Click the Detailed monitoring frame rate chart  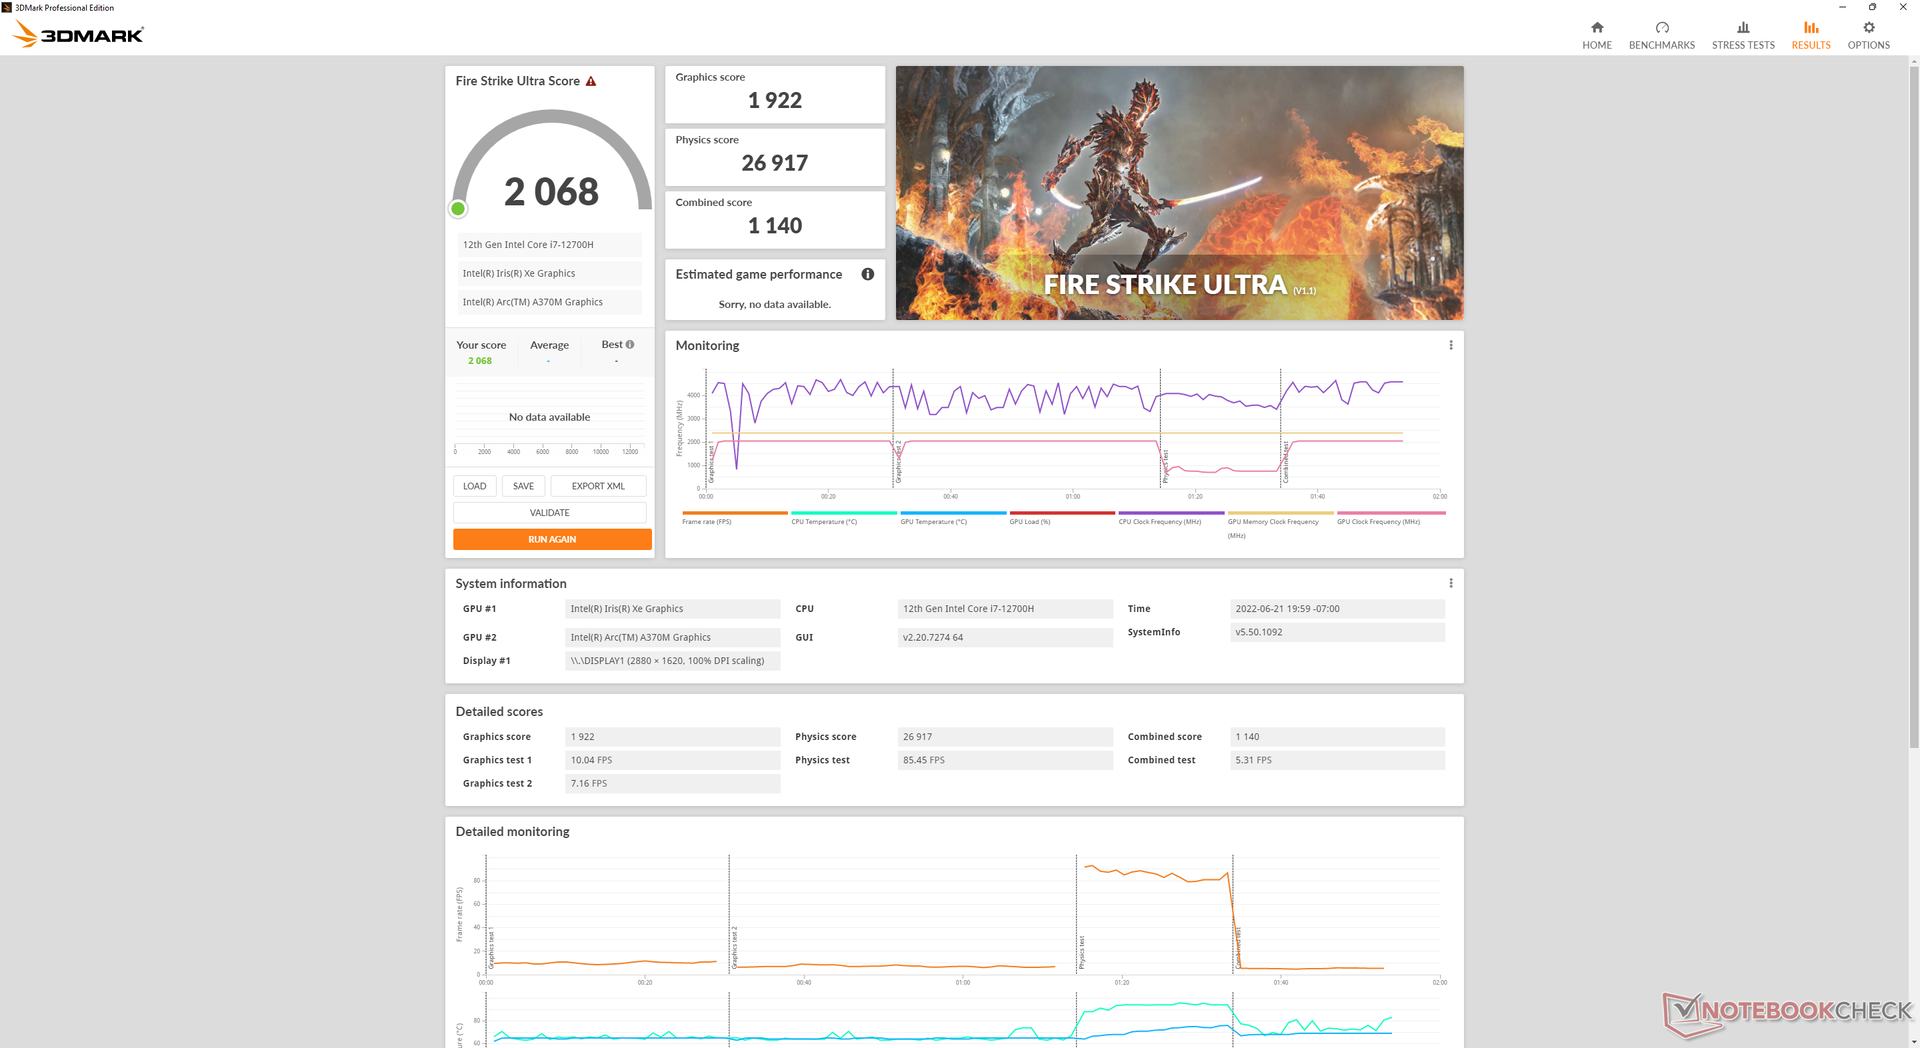point(962,914)
